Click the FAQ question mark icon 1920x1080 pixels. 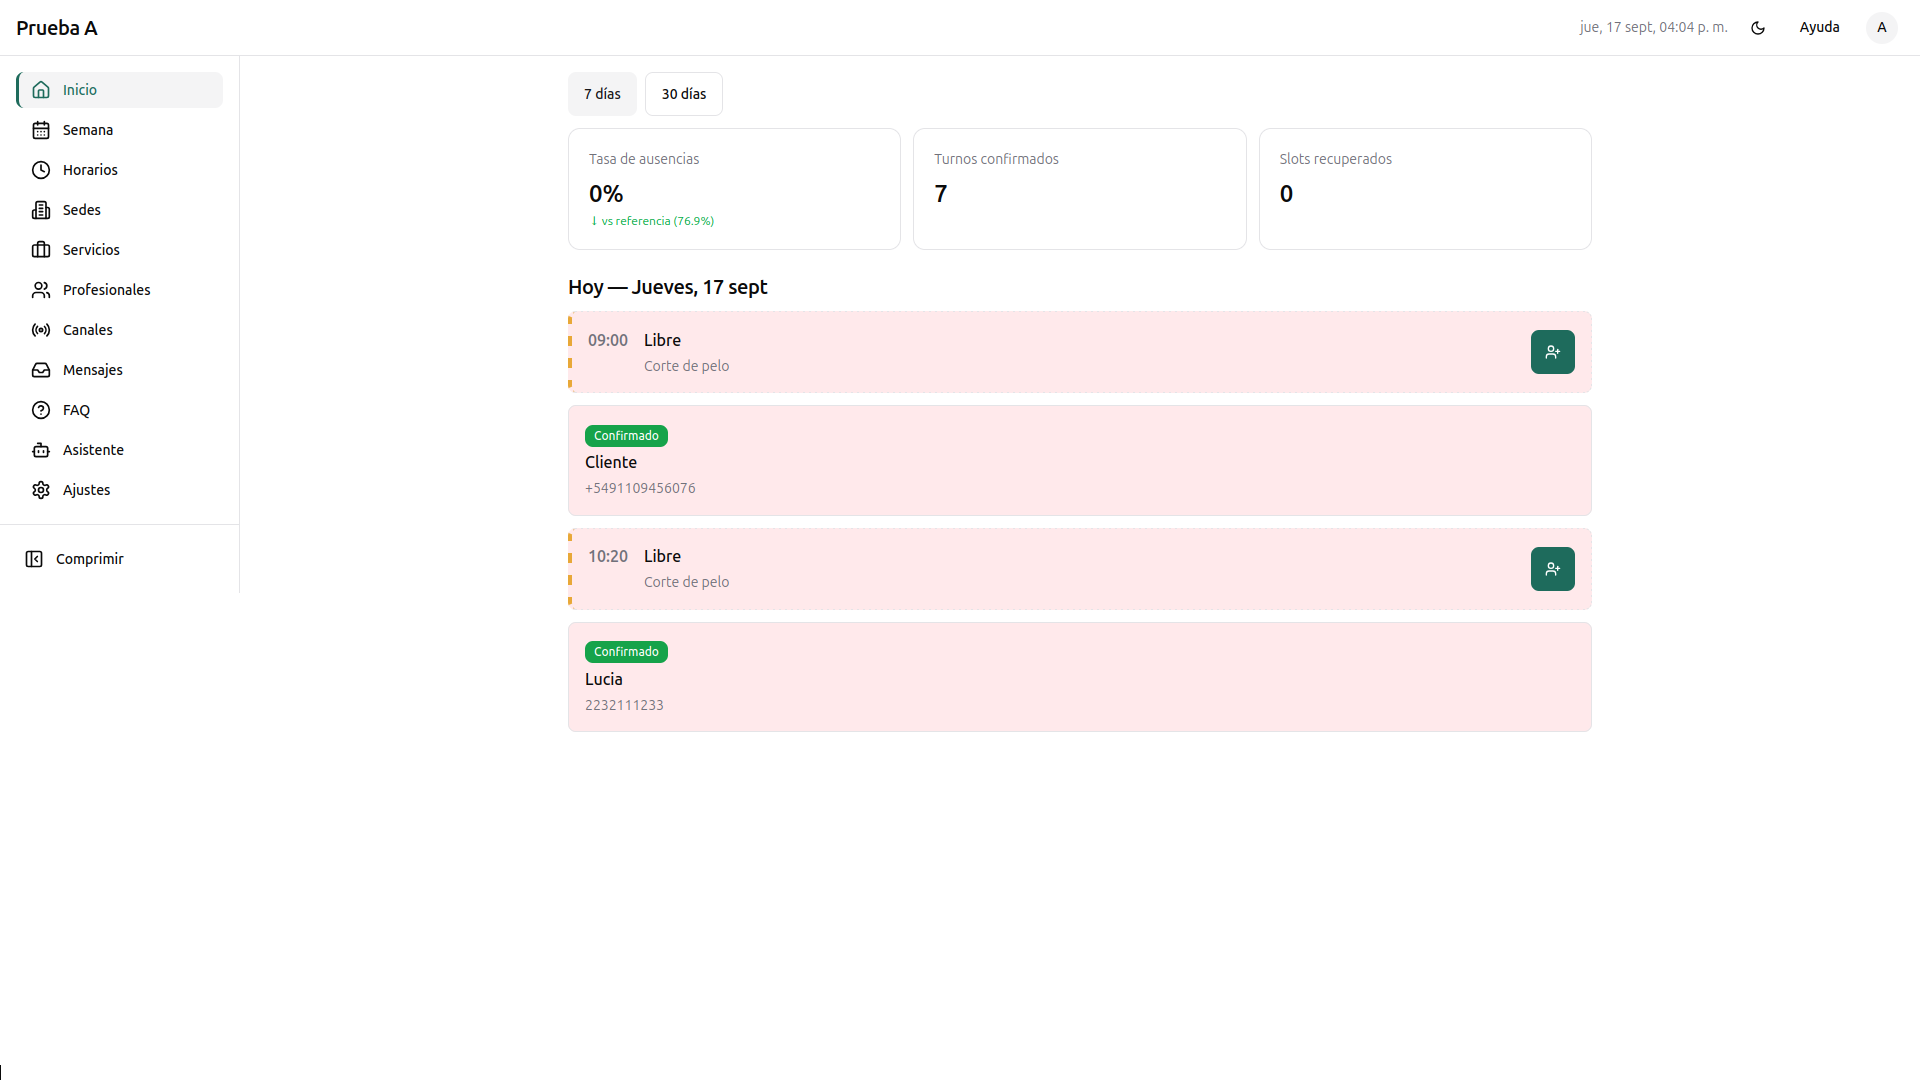pyautogui.click(x=41, y=410)
